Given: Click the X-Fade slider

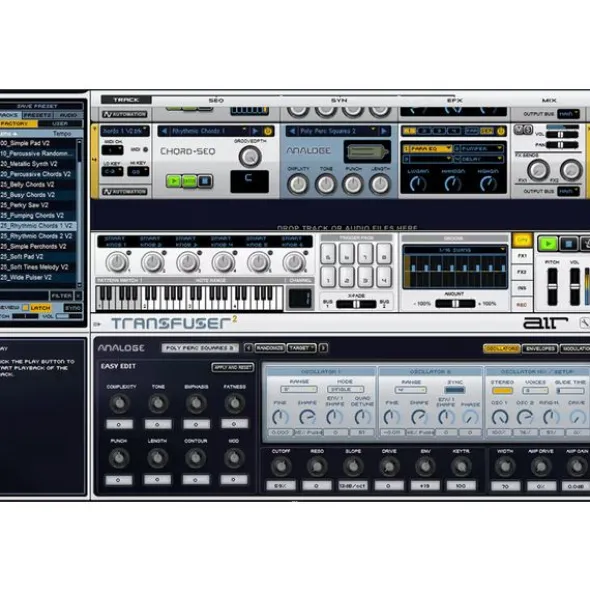Looking at the screenshot, I should tap(356, 305).
